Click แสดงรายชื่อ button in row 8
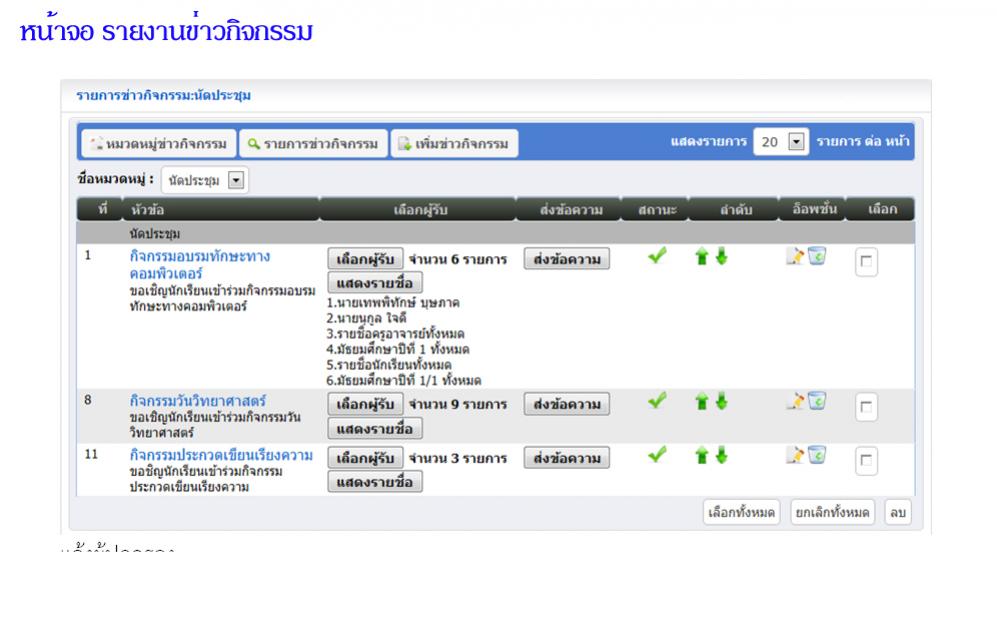 tap(375, 428)
